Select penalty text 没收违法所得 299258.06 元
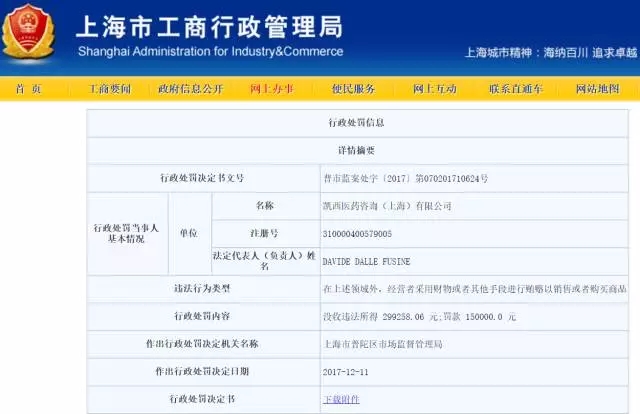This screenshot has width=640, height=414. (x=380, y=317)
